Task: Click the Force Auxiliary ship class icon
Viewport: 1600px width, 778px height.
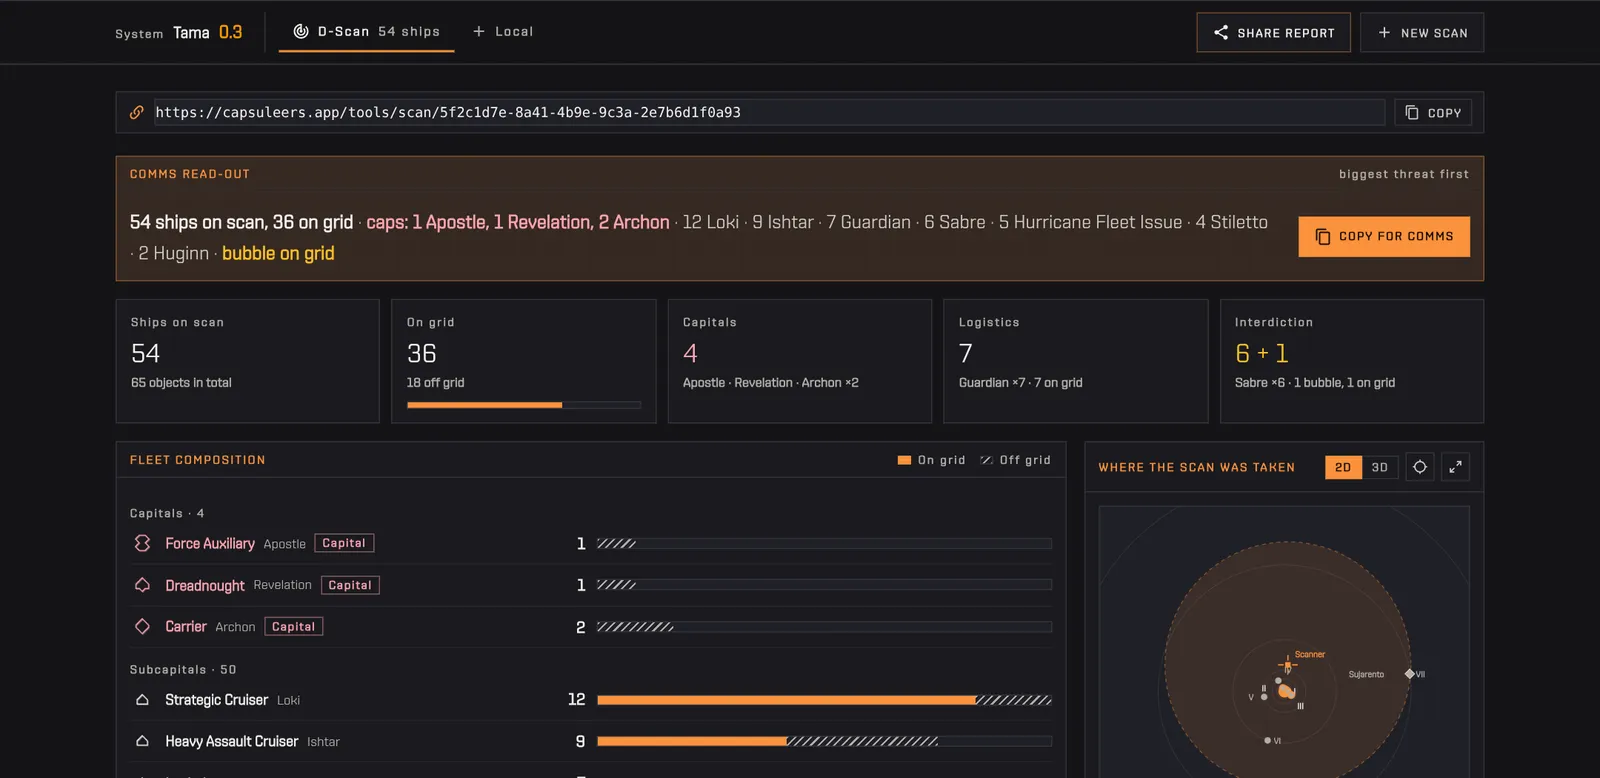Action: (x=142, y=543)
